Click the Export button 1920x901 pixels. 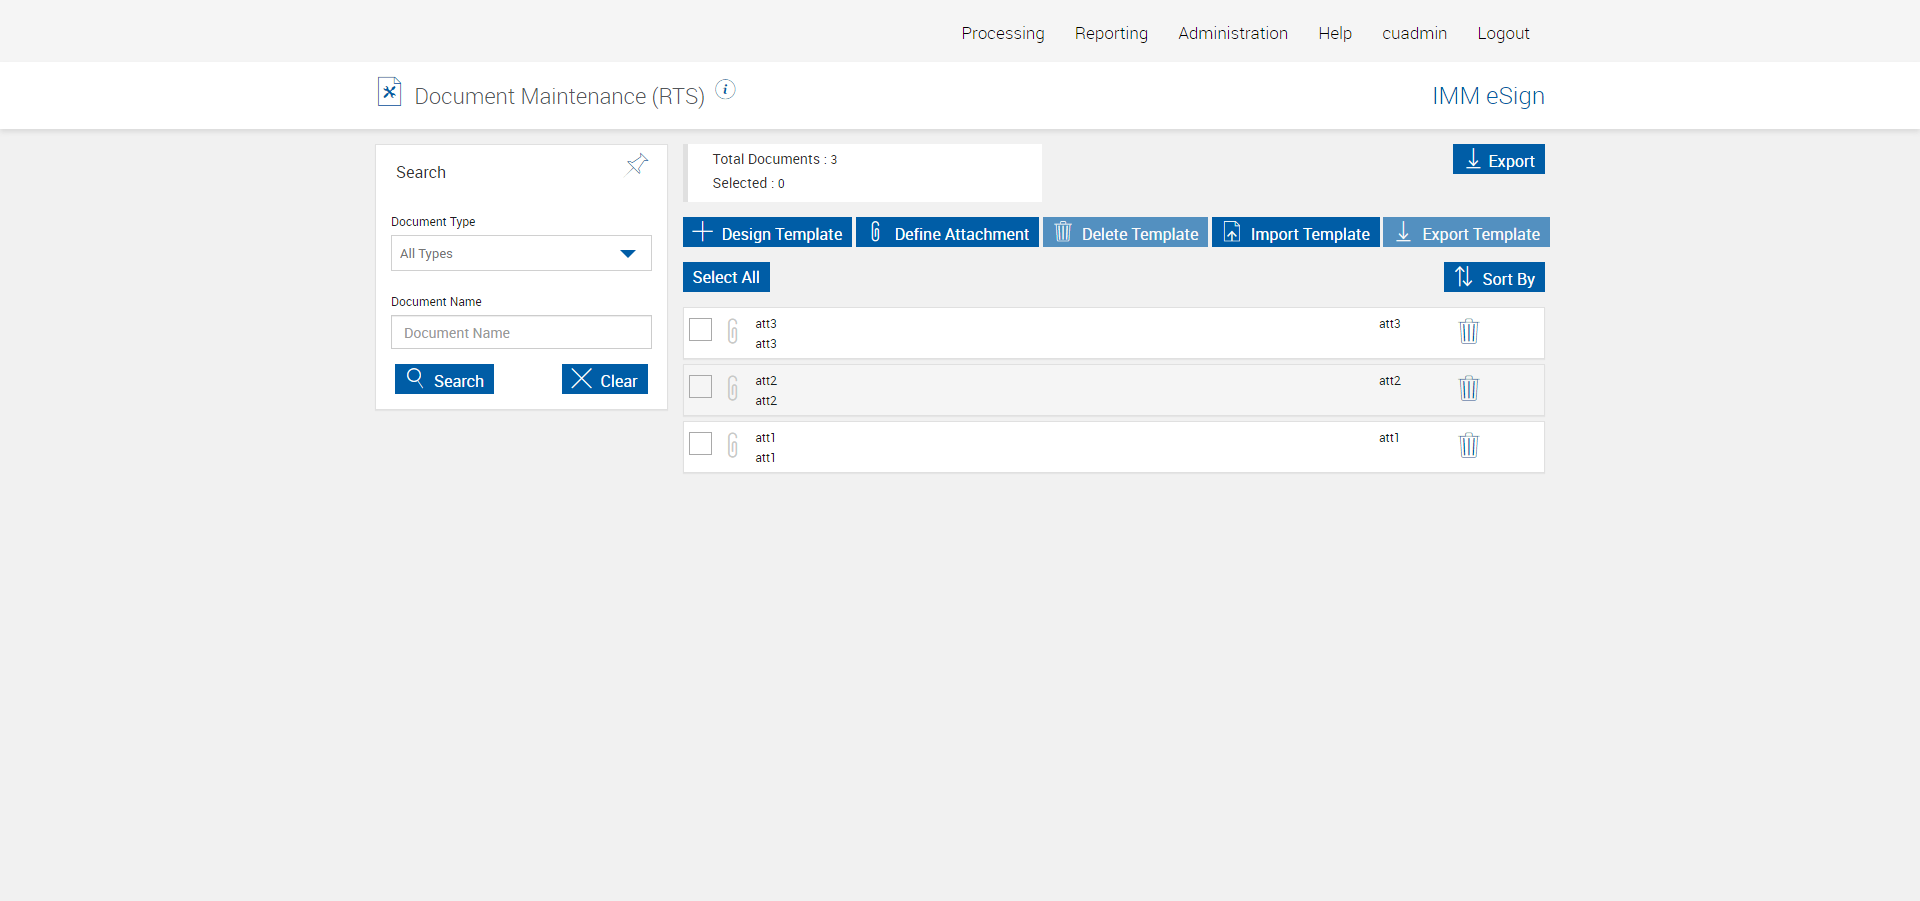tap(1498, 160)
